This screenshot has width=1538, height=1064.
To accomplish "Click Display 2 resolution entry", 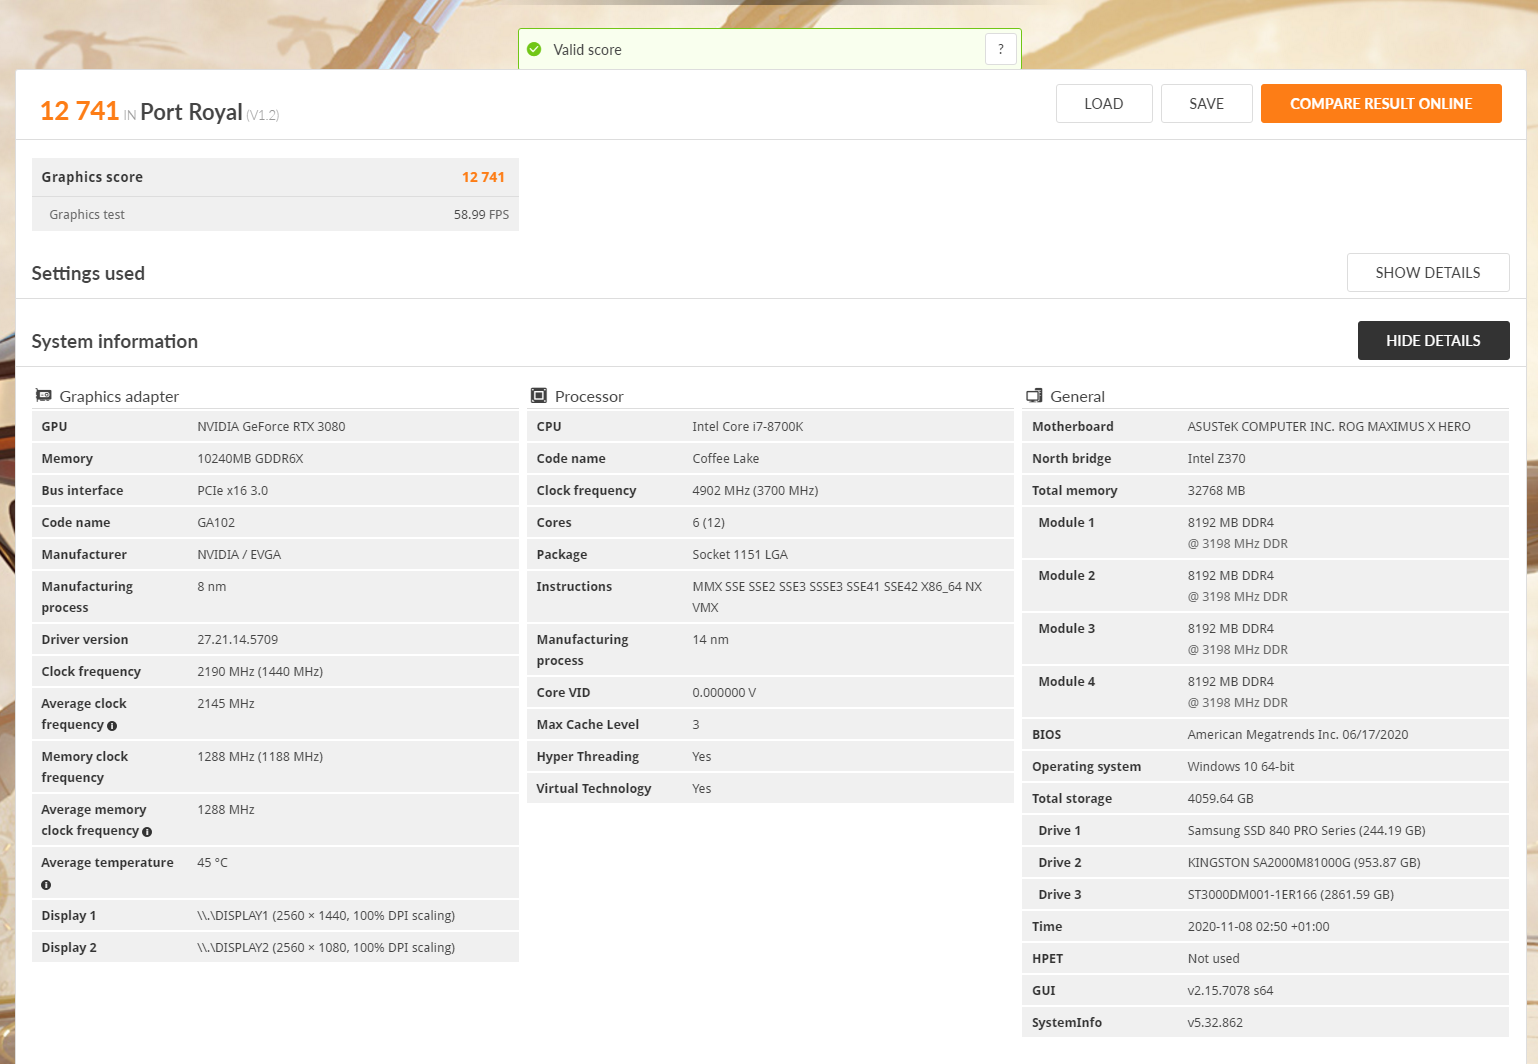I will 326,947.
